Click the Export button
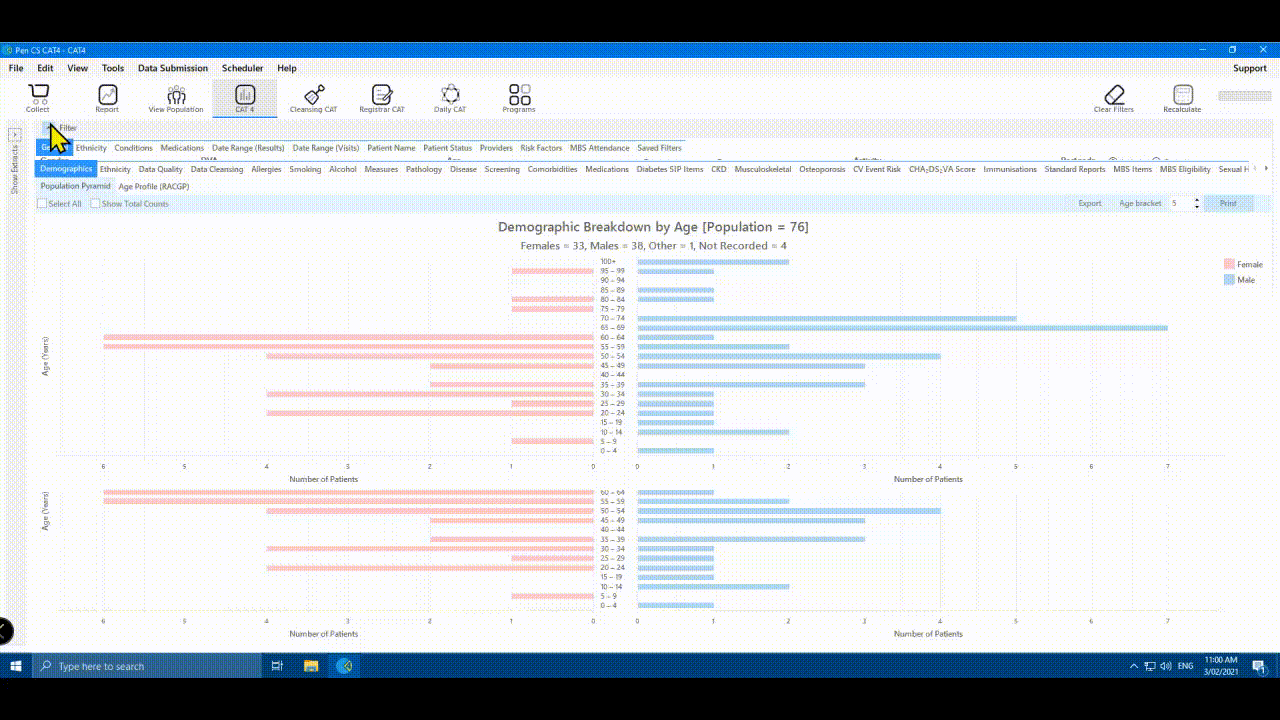The width and height of the screenshot is (1280, 720). (1090, 204)
